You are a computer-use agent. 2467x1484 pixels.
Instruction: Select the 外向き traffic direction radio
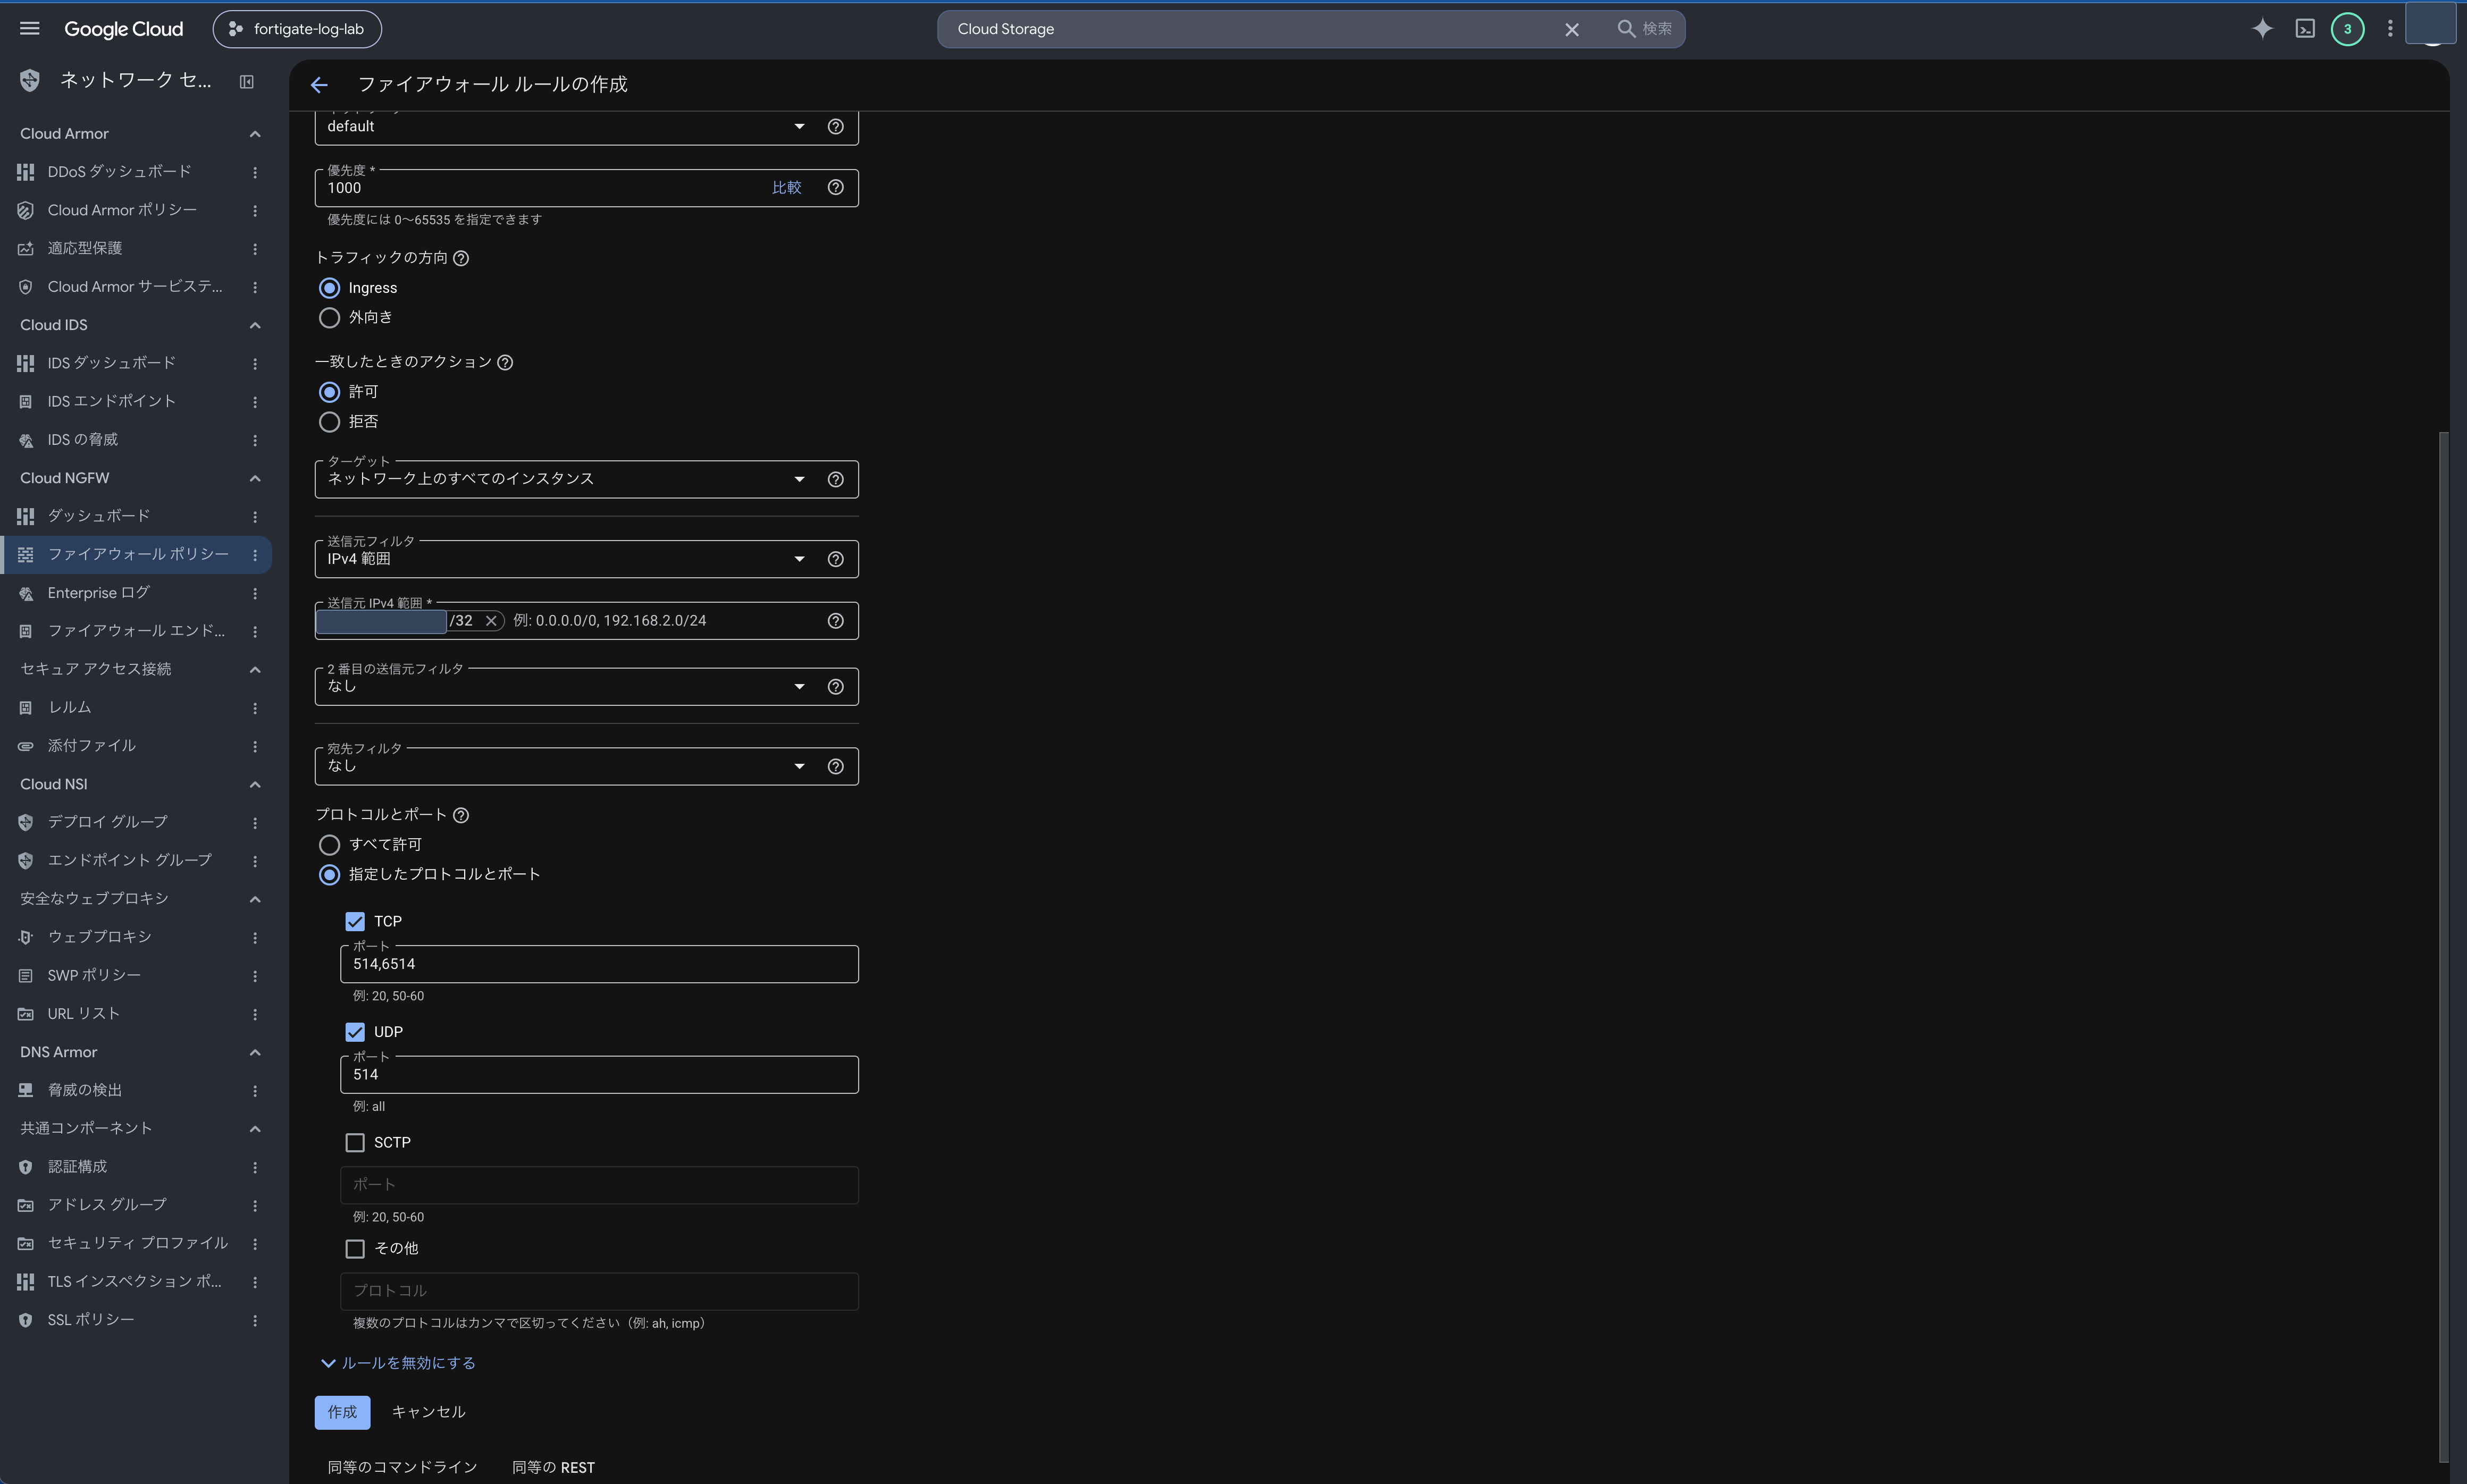coord(329,318)
